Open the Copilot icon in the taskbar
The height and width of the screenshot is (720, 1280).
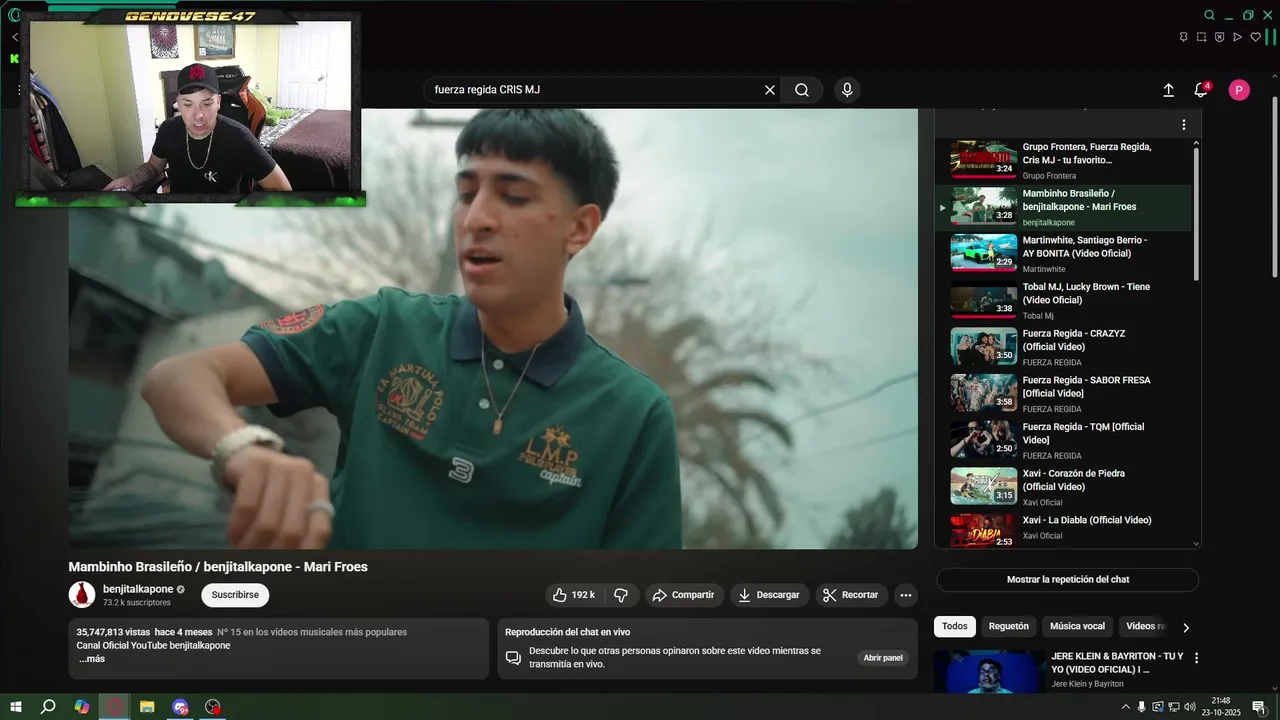82,707
